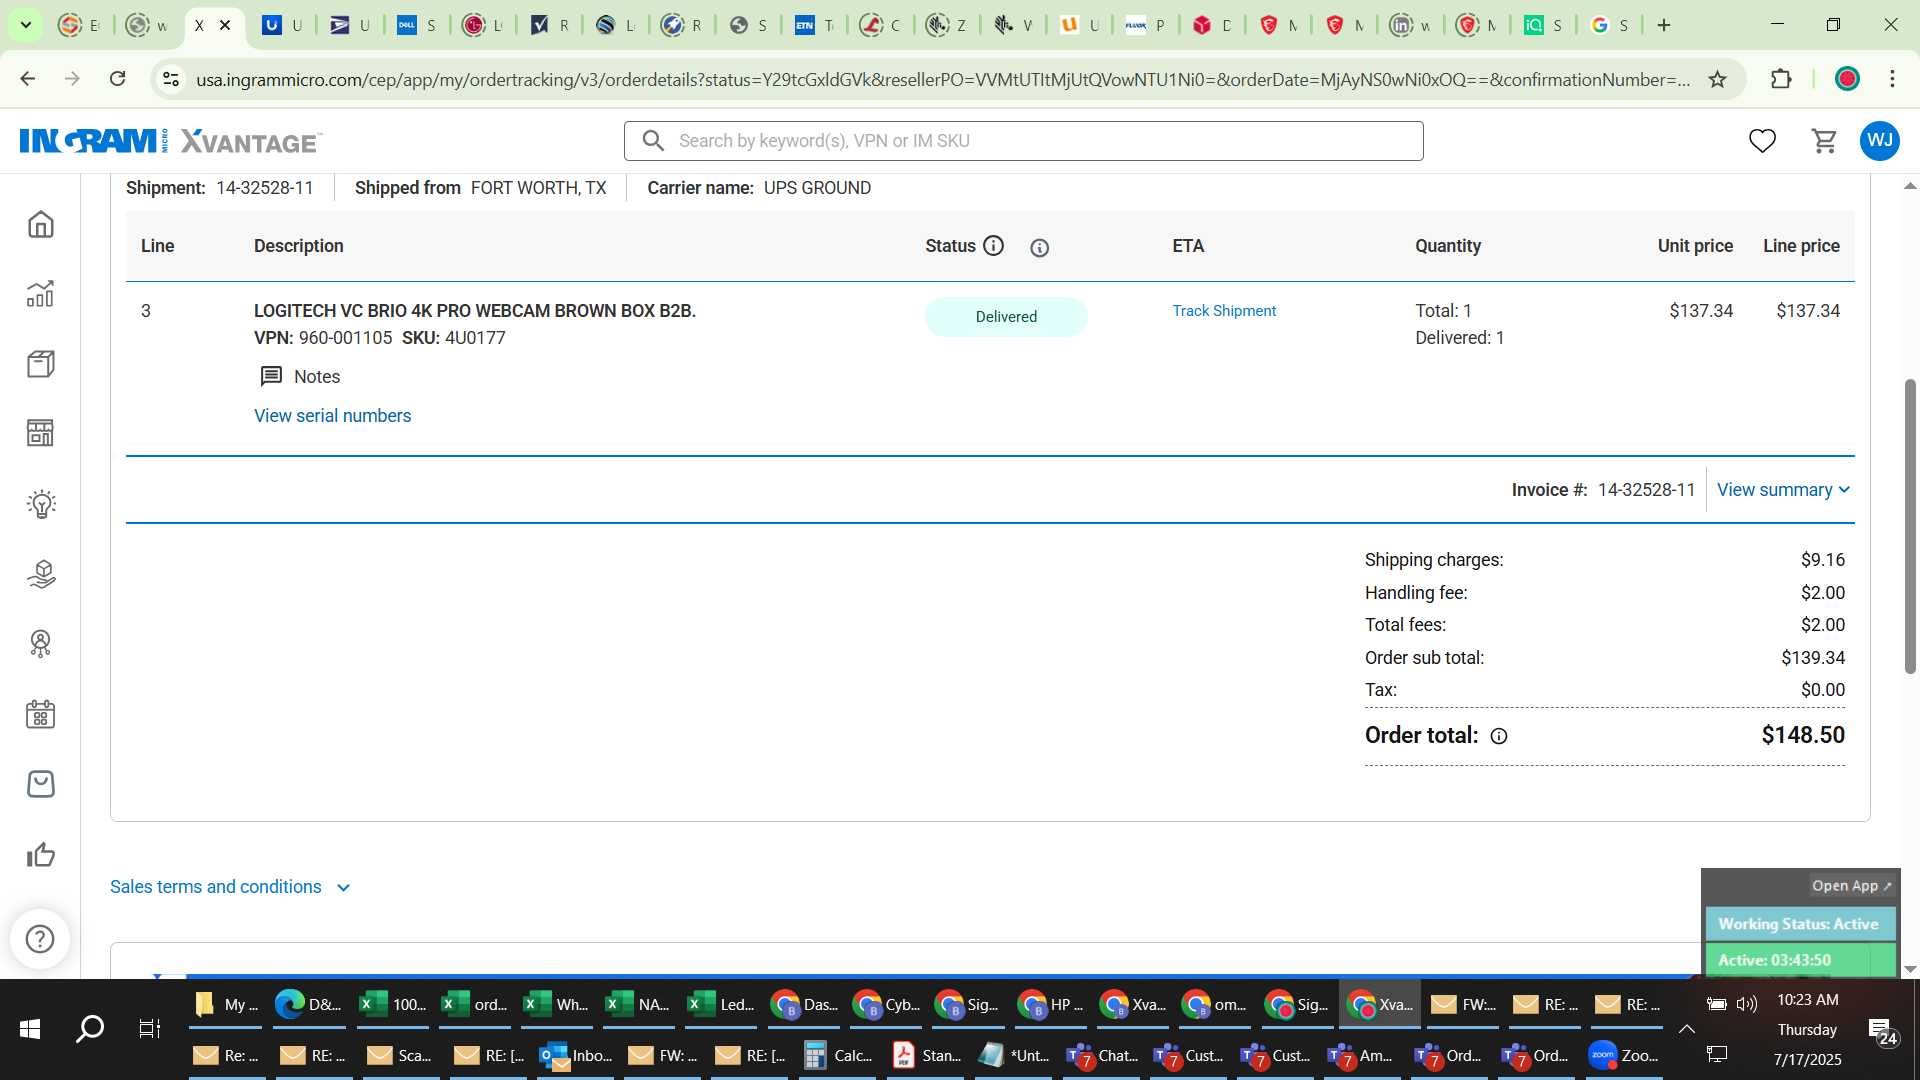Open the Chrome three-dot menu
Viewport: 1920px width, 1080px height.
(1892, 79)
